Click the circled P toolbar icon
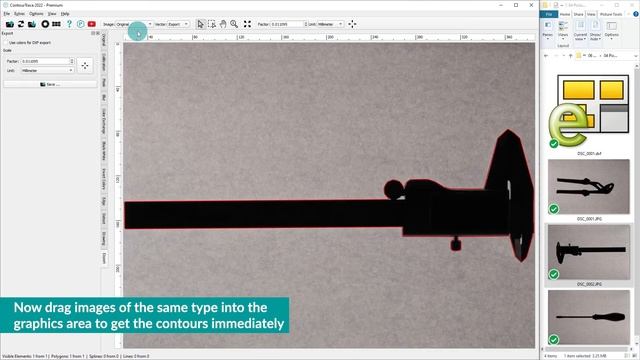The width and height of the screenshot is (640, 360). (x=80, y=24)
